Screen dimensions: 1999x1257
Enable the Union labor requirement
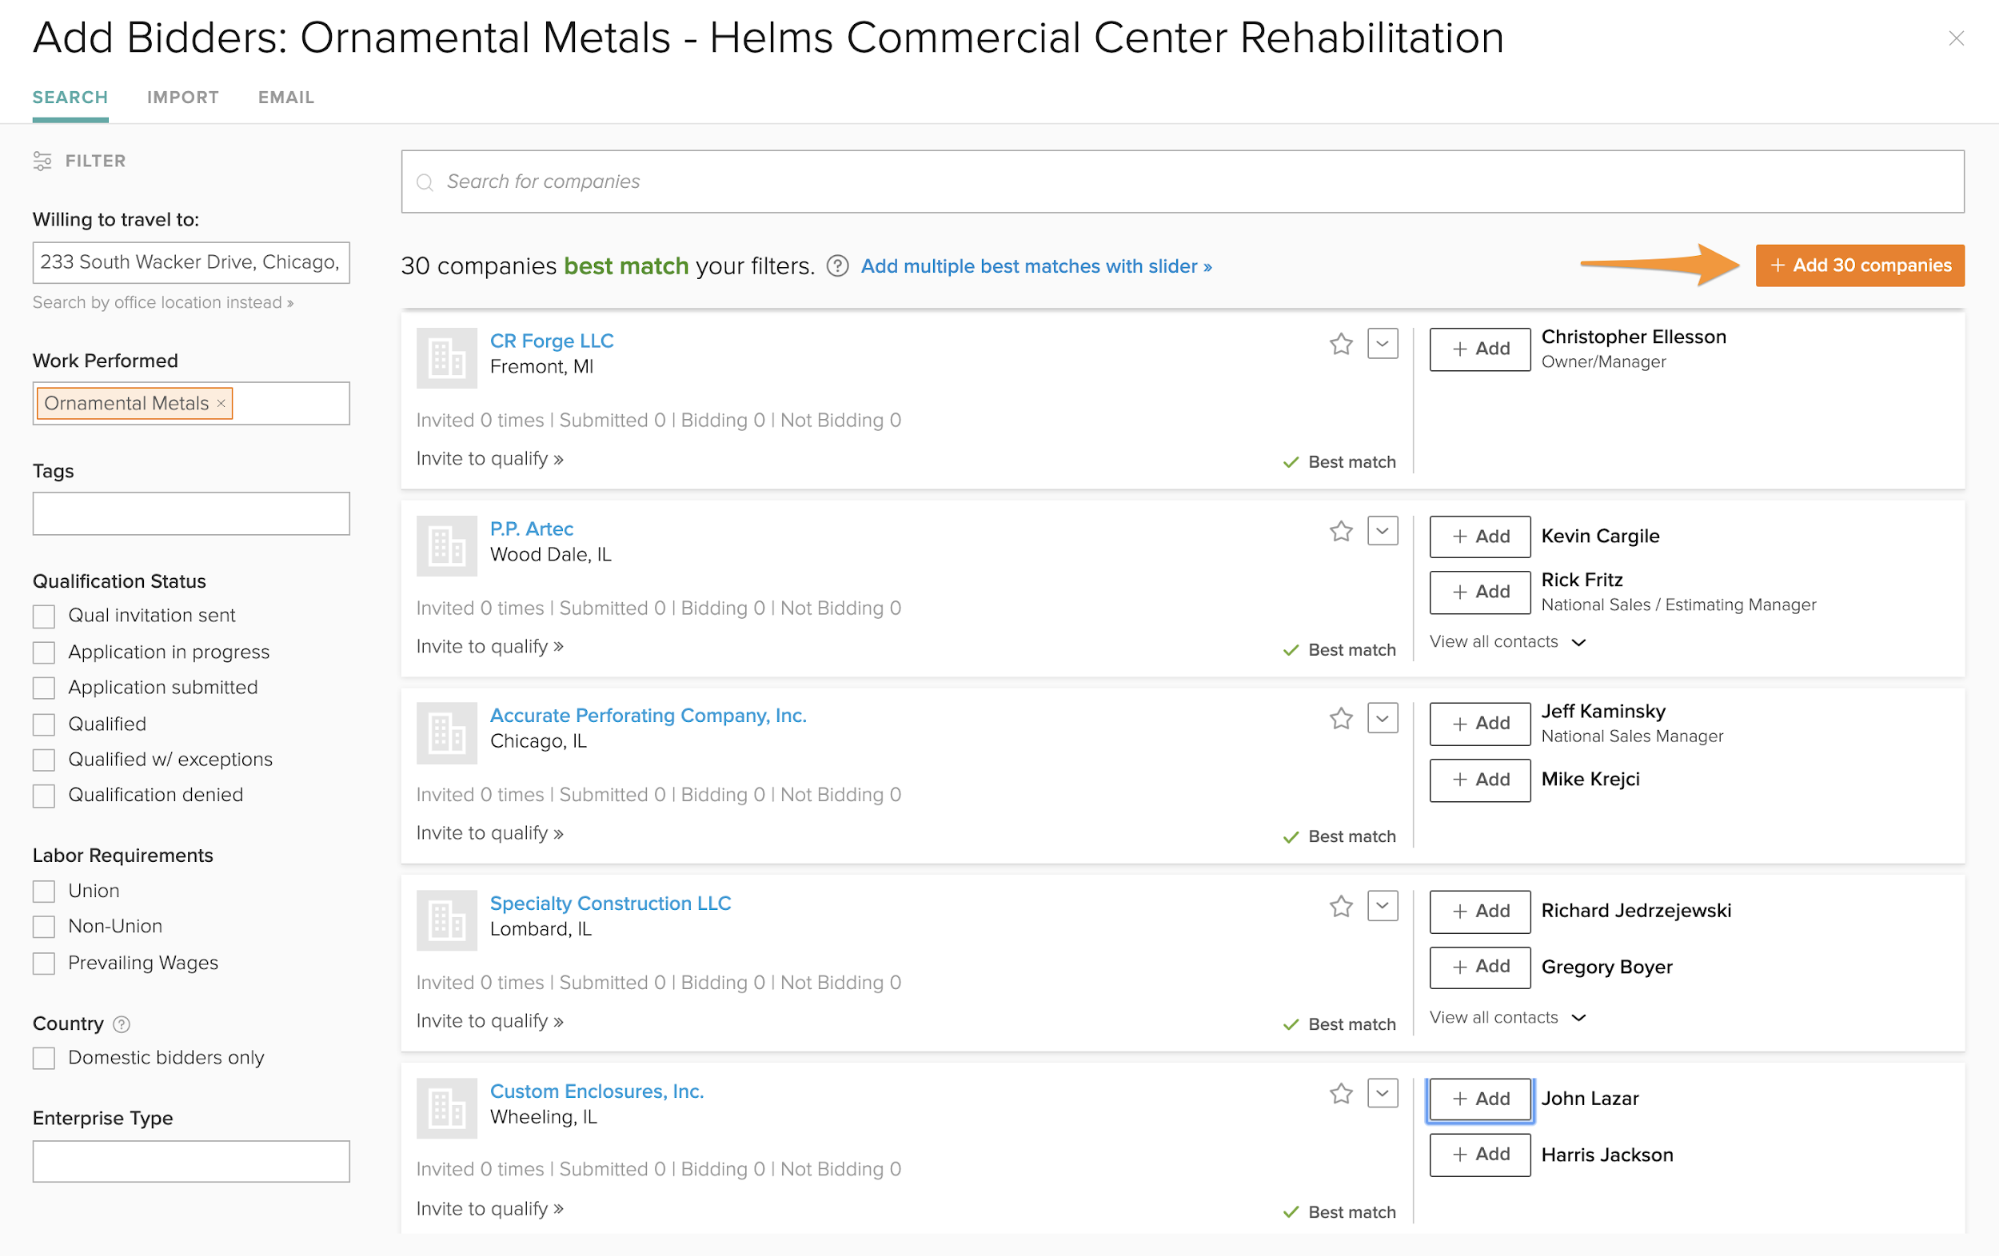click(44, 891)
